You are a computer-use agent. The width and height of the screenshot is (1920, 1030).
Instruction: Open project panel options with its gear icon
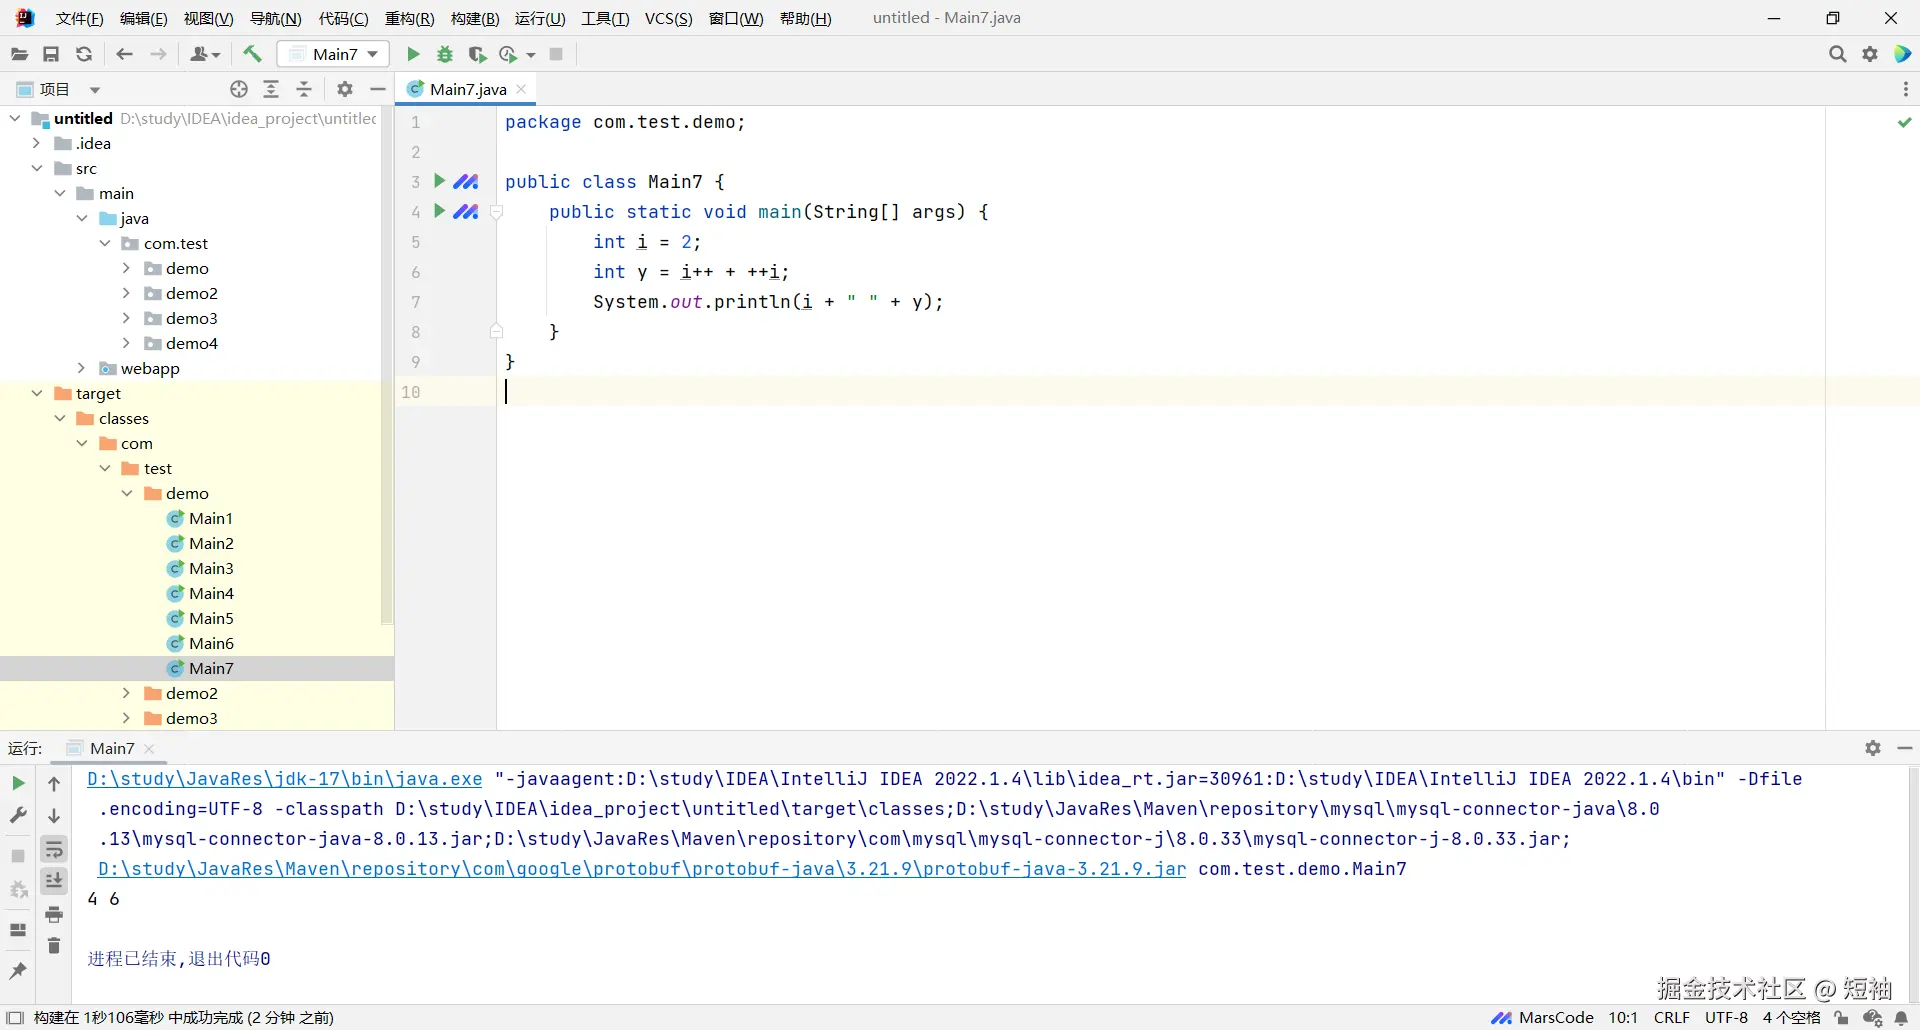pos(345,89)
